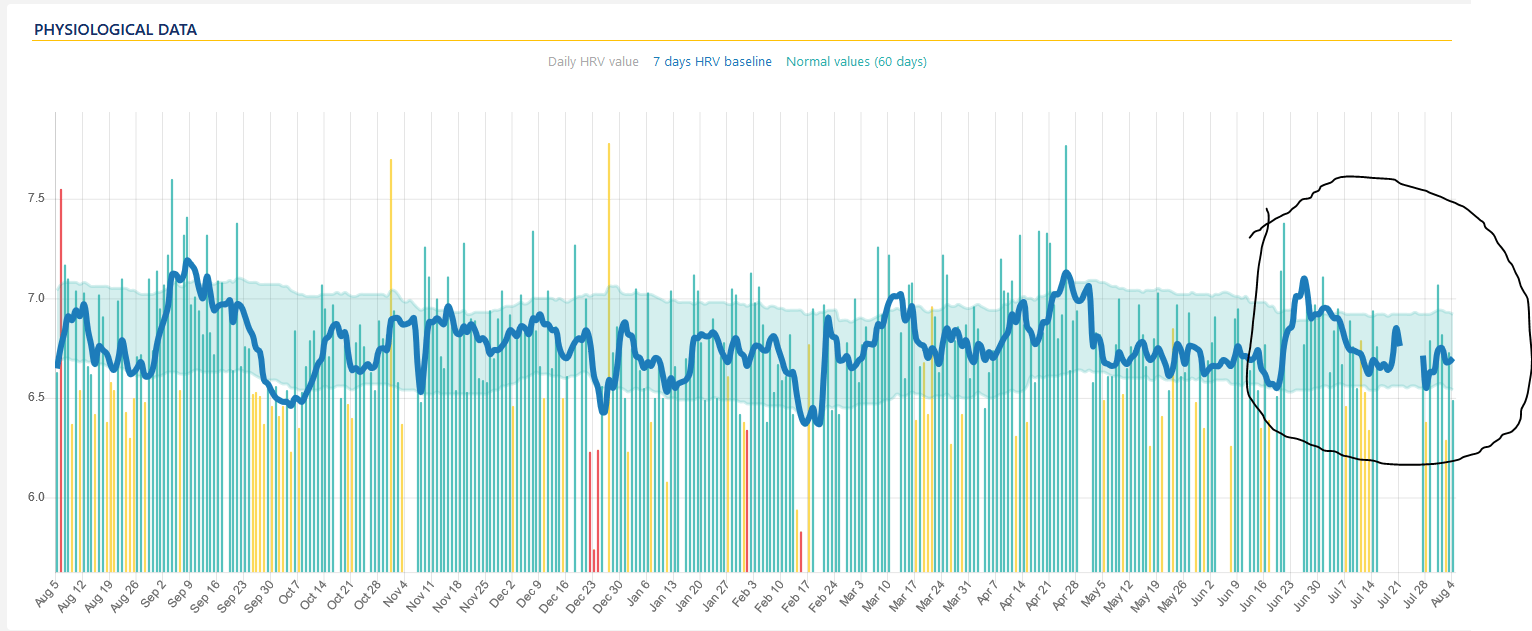Click the PHYSIOLOGICAL DATA section heading

click(115, 30)
